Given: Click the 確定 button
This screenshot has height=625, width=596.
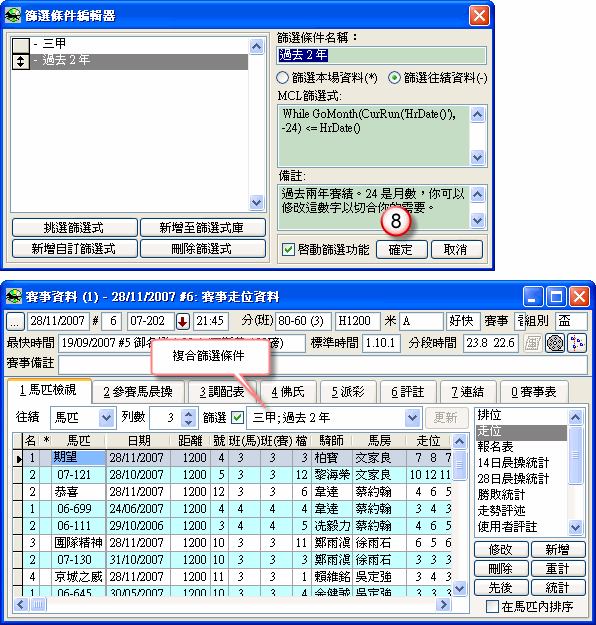Looking at the screenshot, I should (x=401, y=250).
